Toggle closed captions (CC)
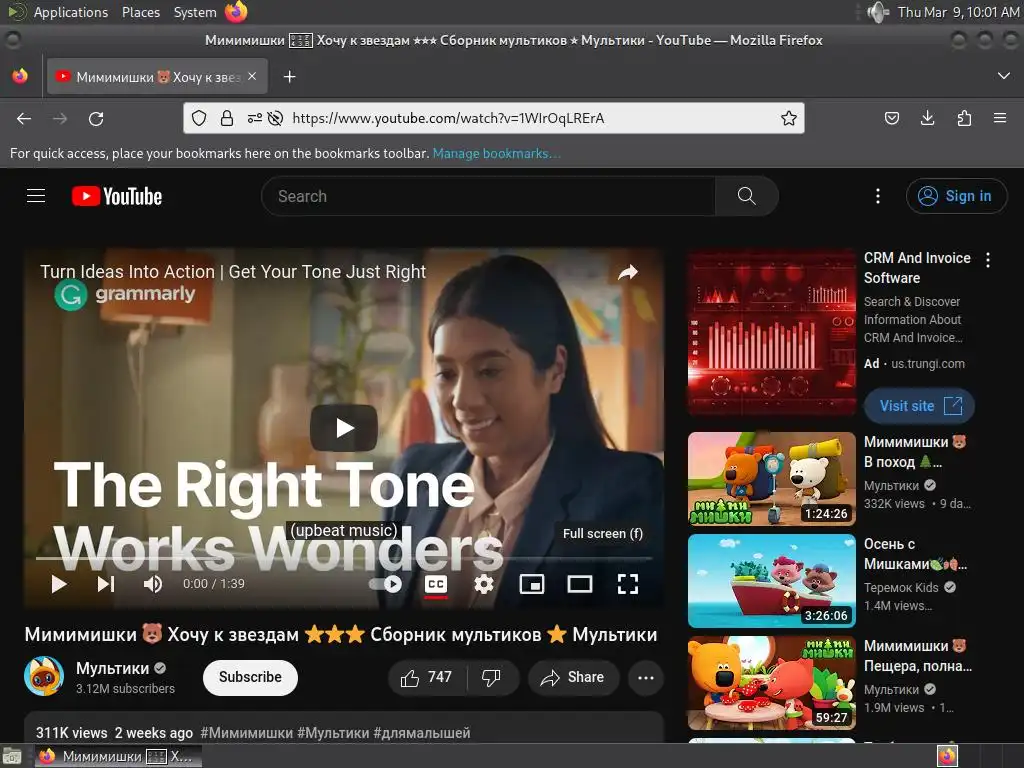The width and height of the screenshot is (1024, 768). [x=436, y=584]
